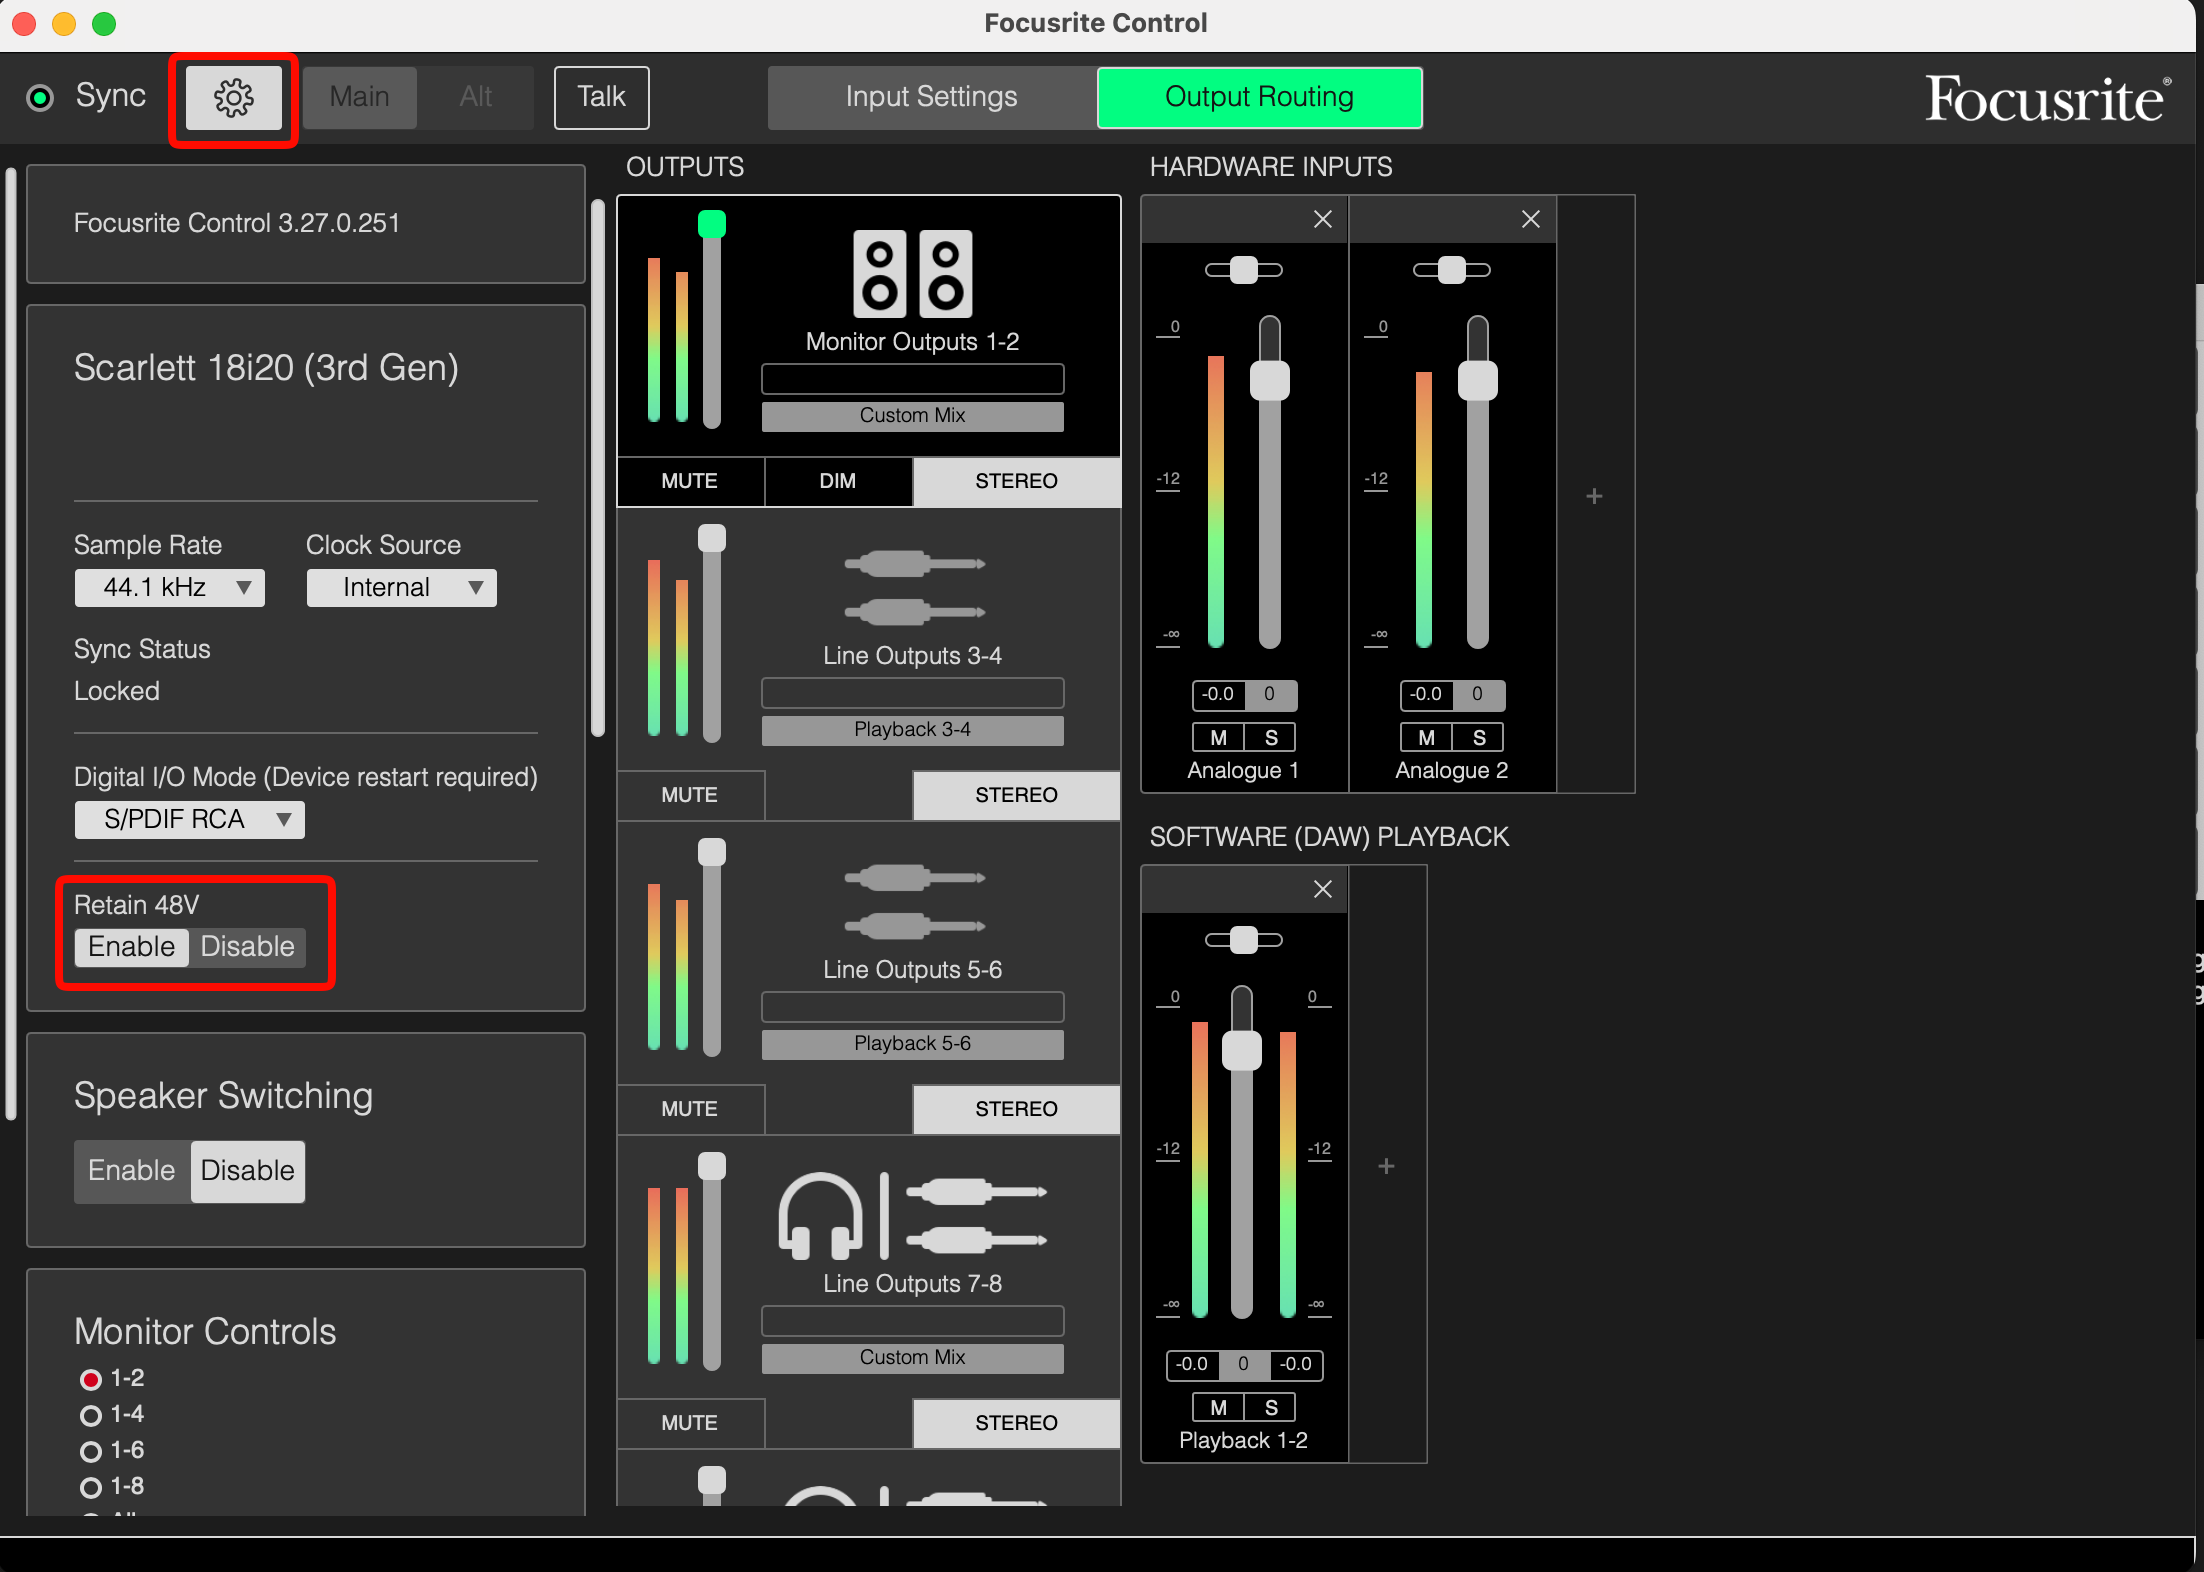Select the Line Outputs 5-6 jack icon

[x=914, y=902]
